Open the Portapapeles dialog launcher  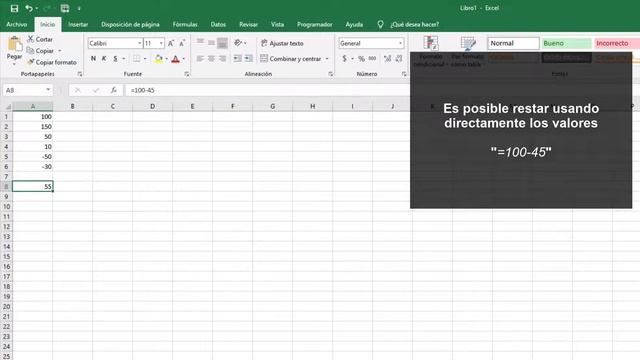80,74
